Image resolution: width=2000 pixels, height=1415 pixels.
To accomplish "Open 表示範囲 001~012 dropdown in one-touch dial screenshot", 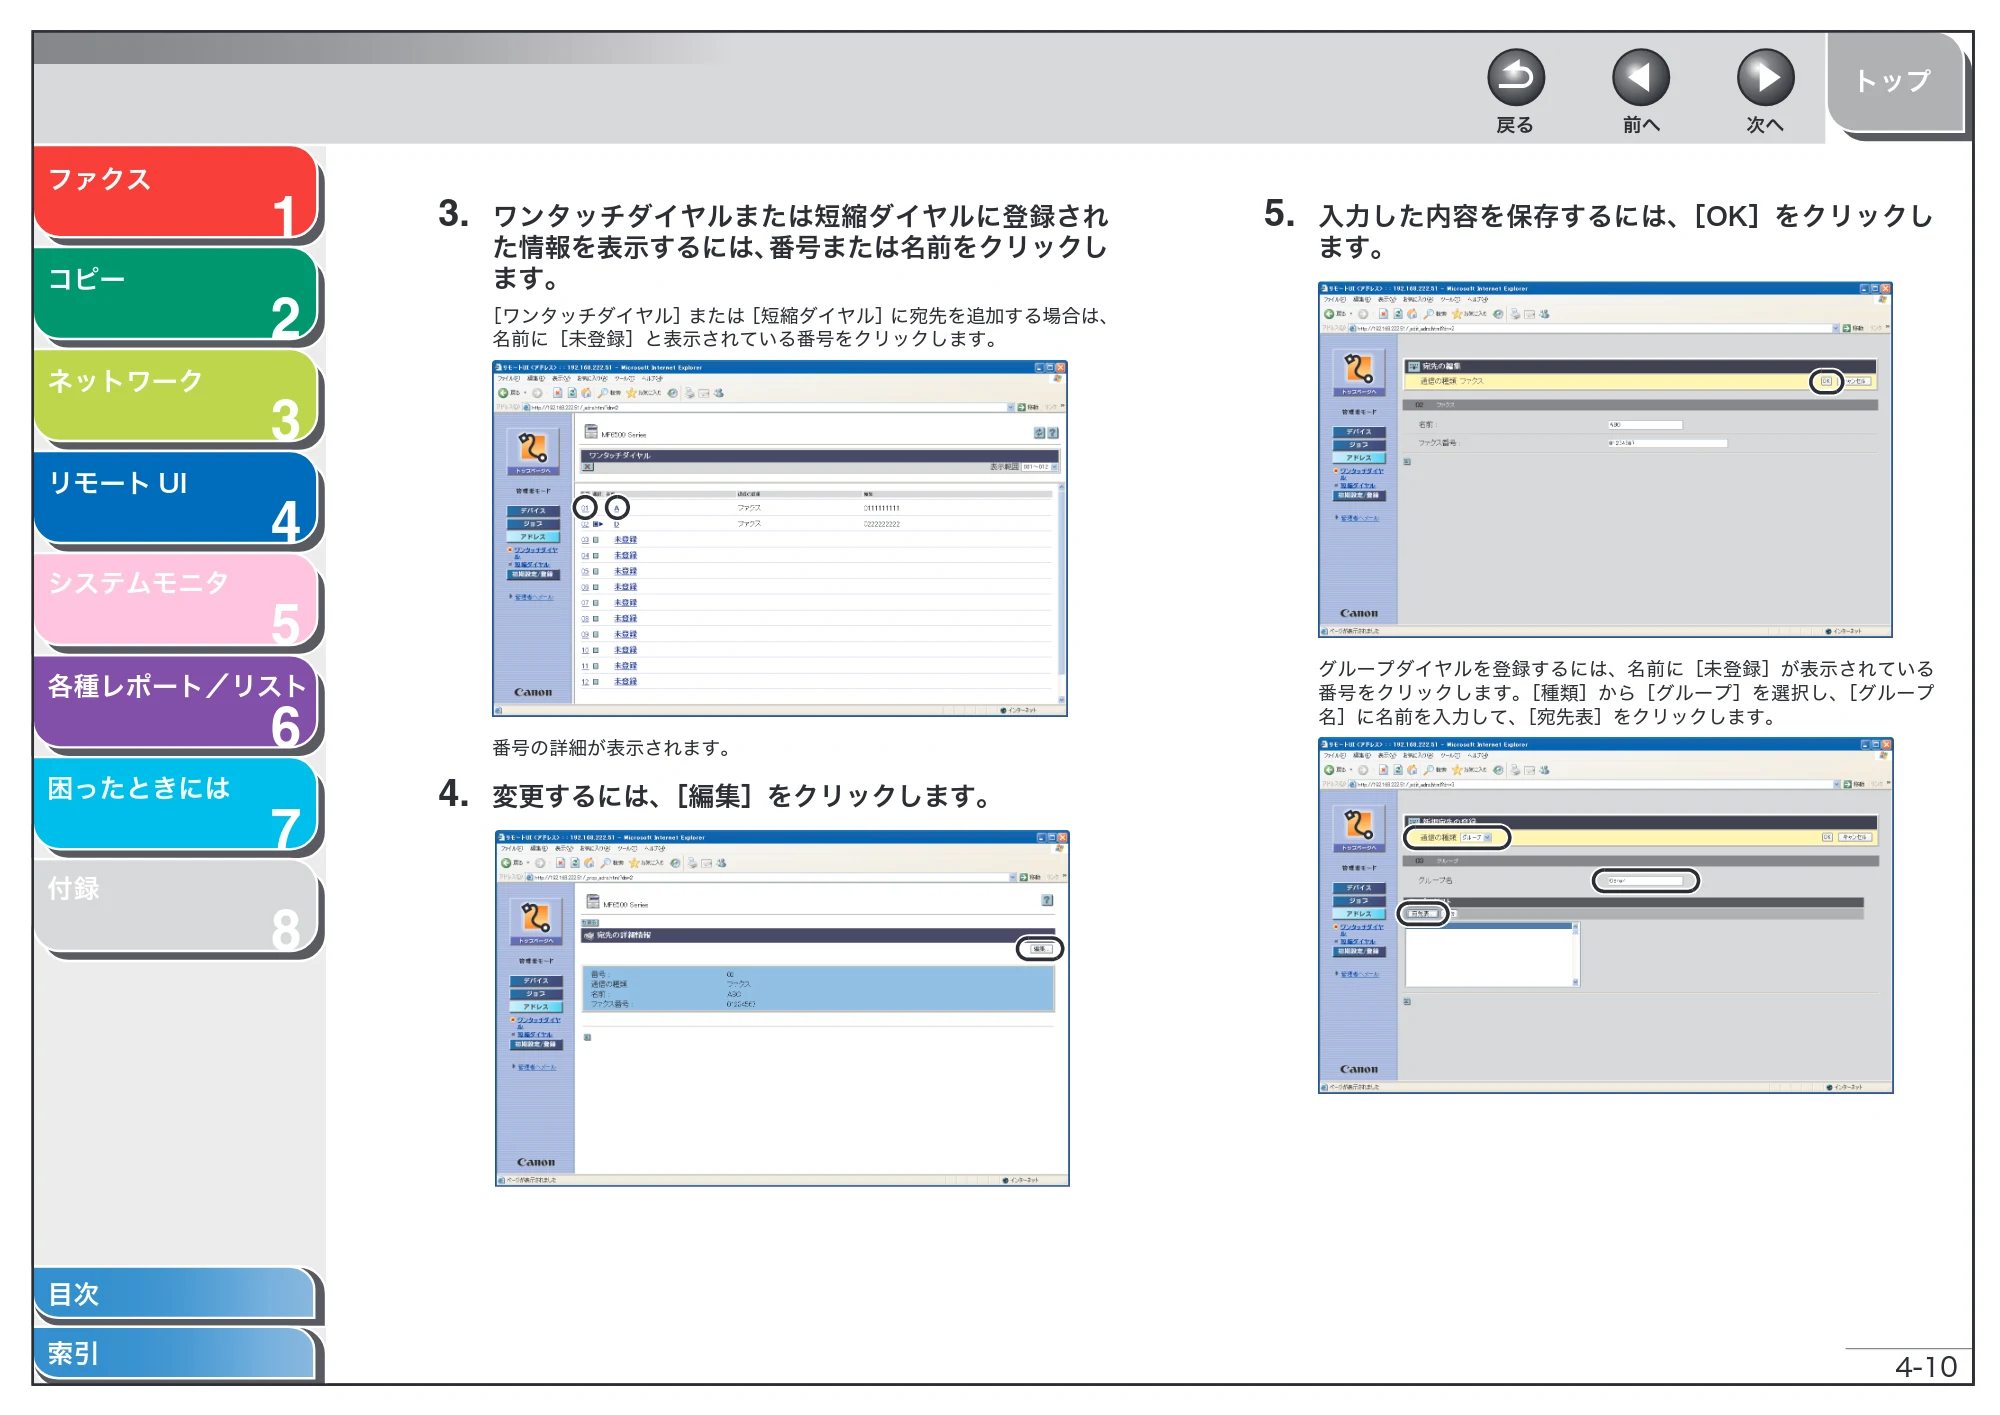I will tap(1039, 467).
